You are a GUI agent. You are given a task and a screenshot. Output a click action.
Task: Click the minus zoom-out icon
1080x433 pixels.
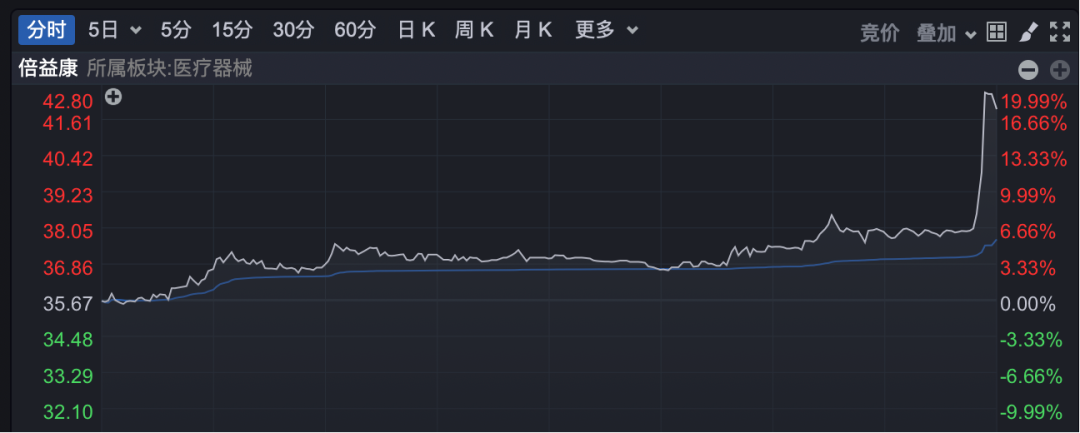point(1028,69)
